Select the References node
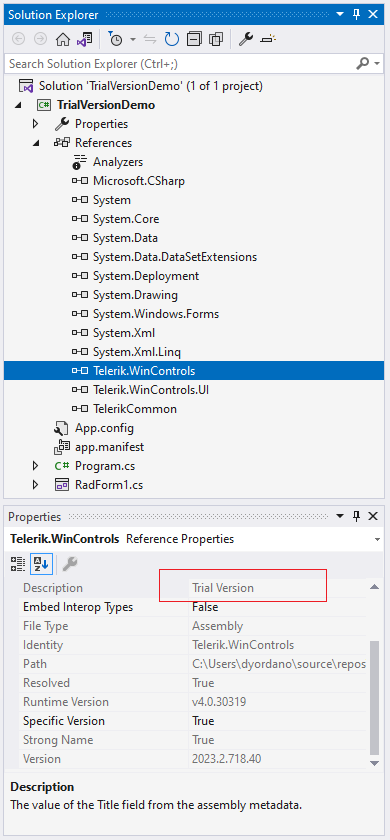Viewport: 390px width, 840px height. pos(103,143)
